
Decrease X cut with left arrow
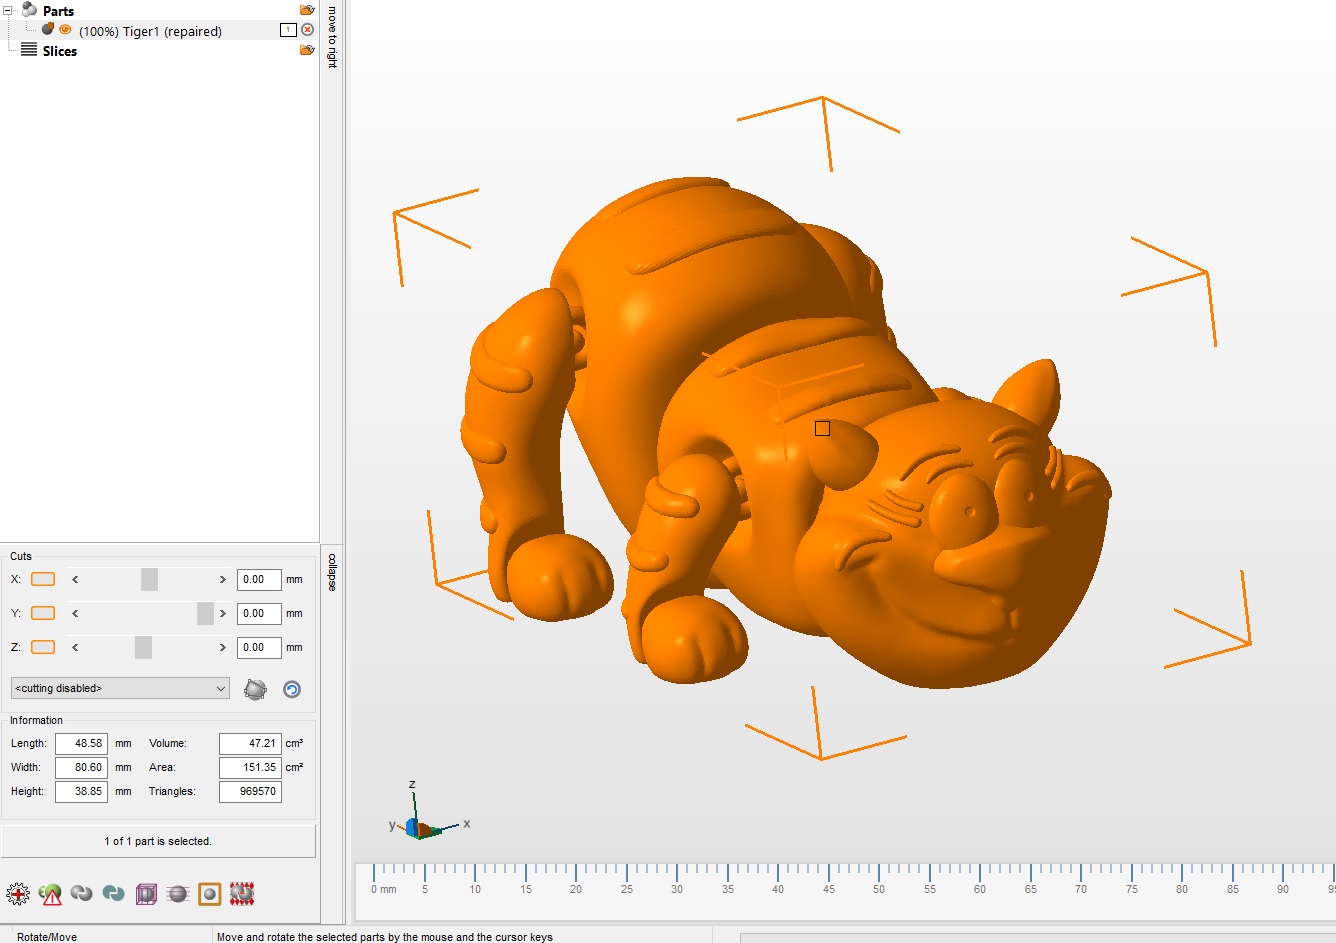pos(75,579)
